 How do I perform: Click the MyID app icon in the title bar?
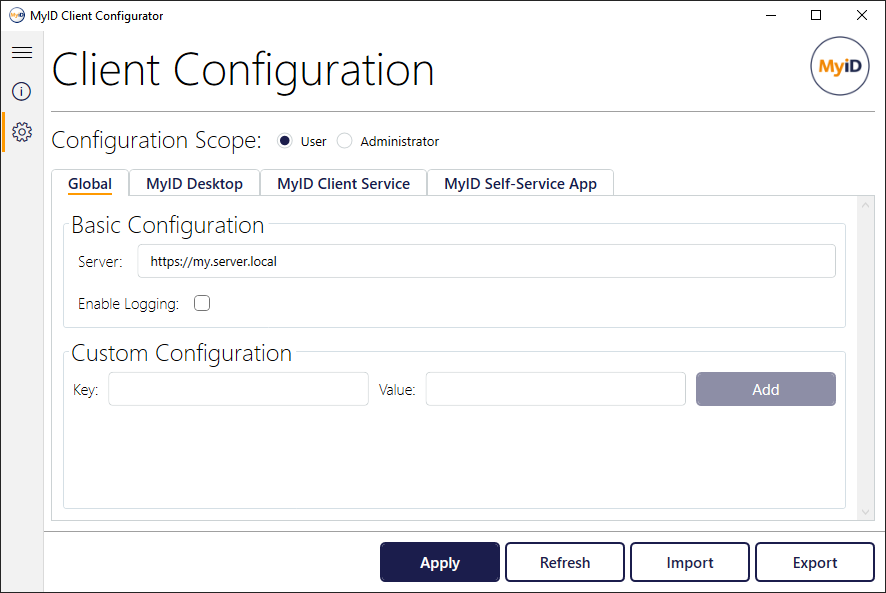(14, 15)
